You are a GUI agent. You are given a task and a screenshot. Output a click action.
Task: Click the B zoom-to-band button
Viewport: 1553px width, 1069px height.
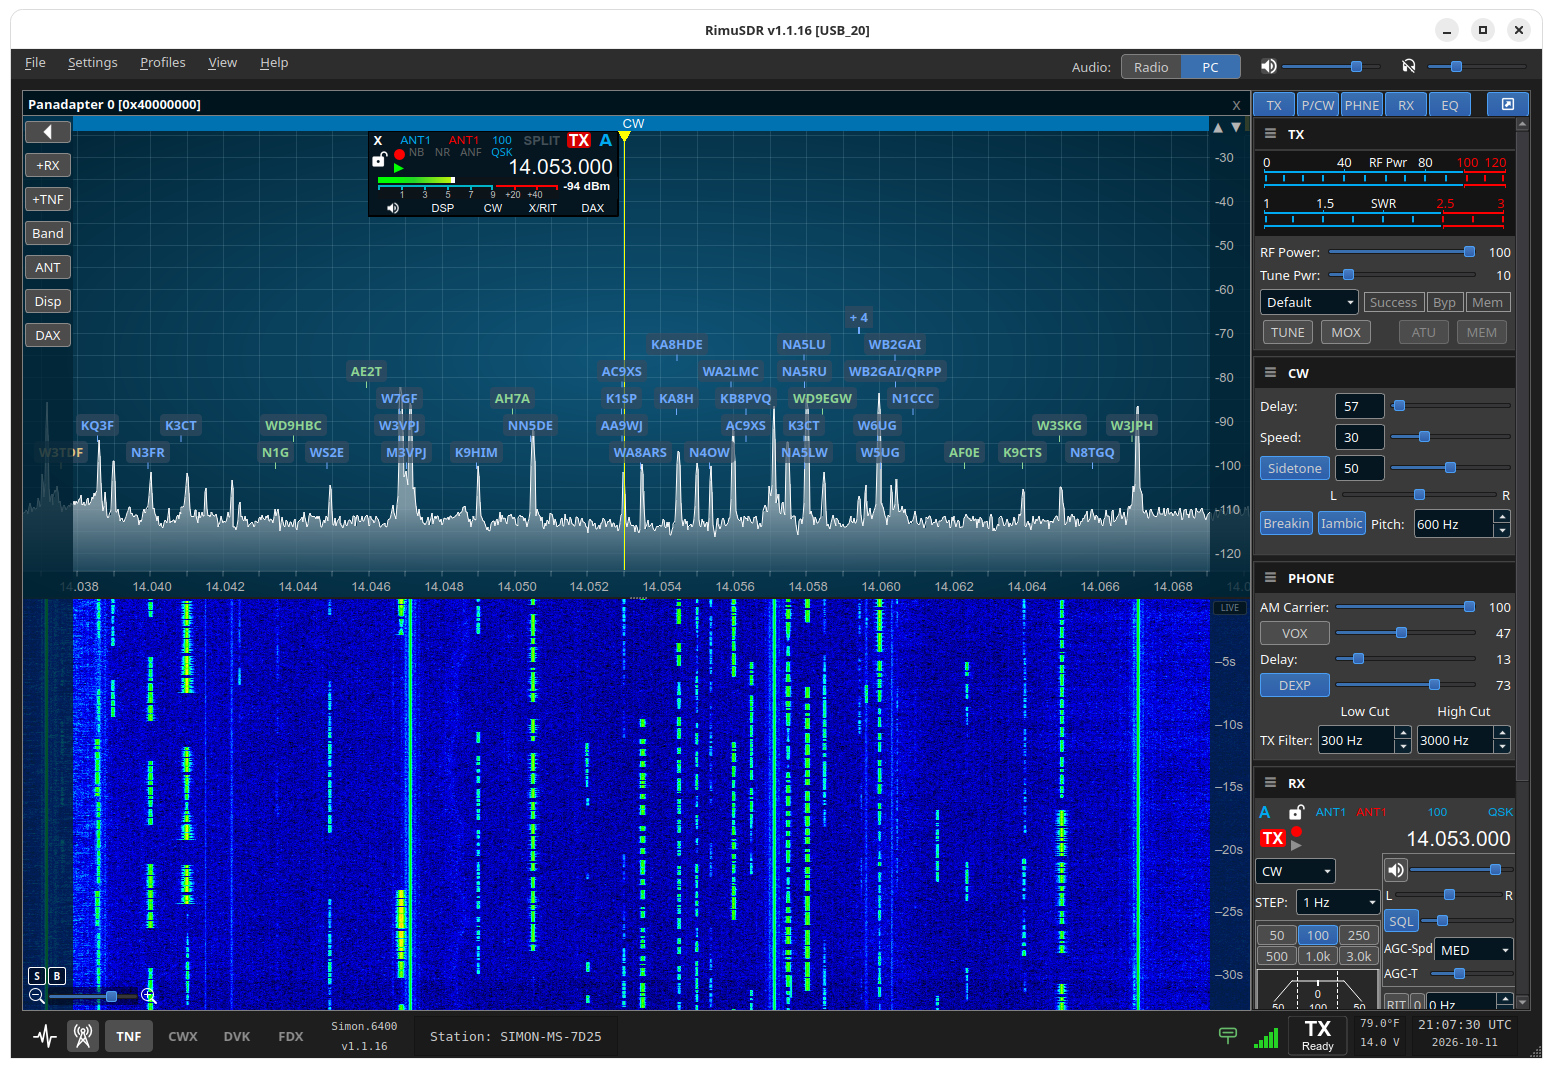click(56, 976)
